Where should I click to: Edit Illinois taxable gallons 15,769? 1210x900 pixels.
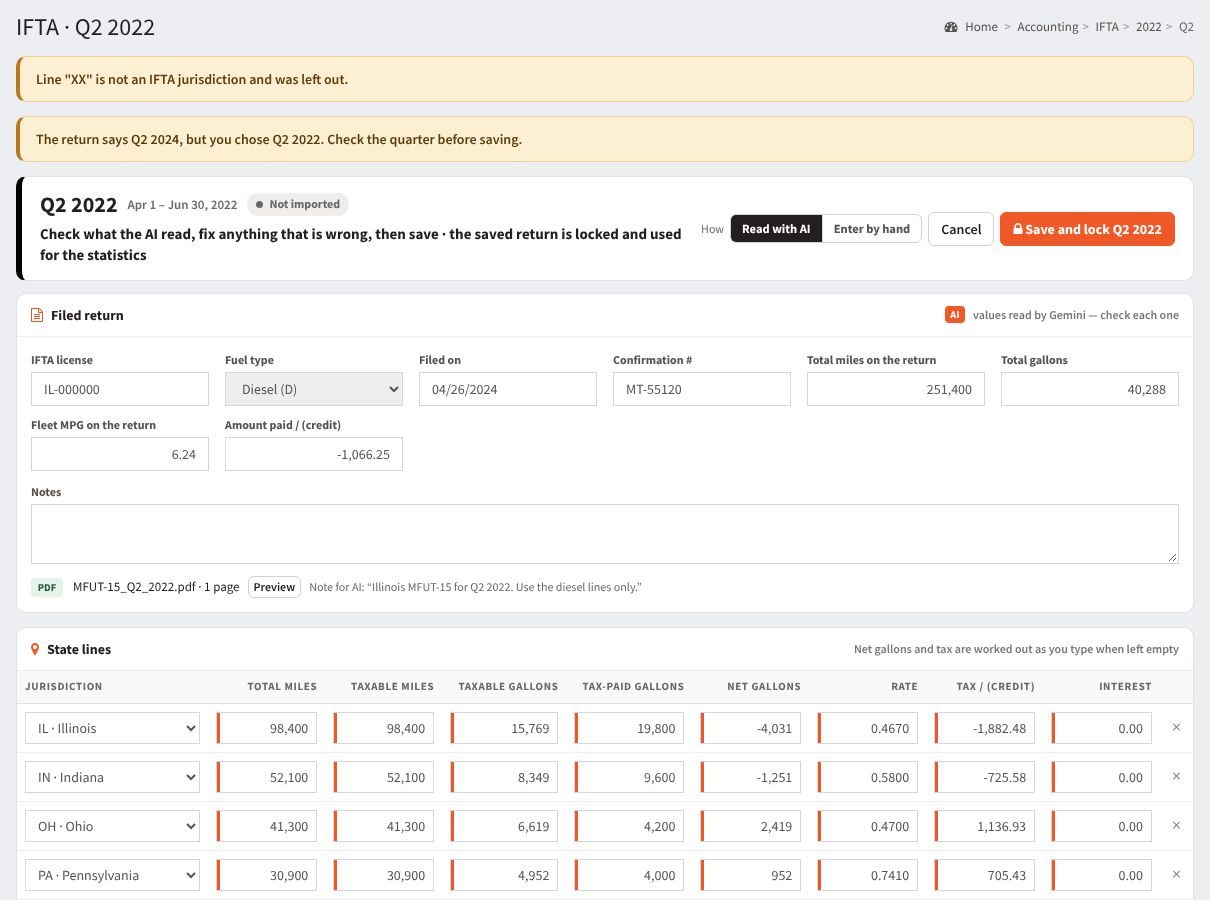click(x=505, y=728)
